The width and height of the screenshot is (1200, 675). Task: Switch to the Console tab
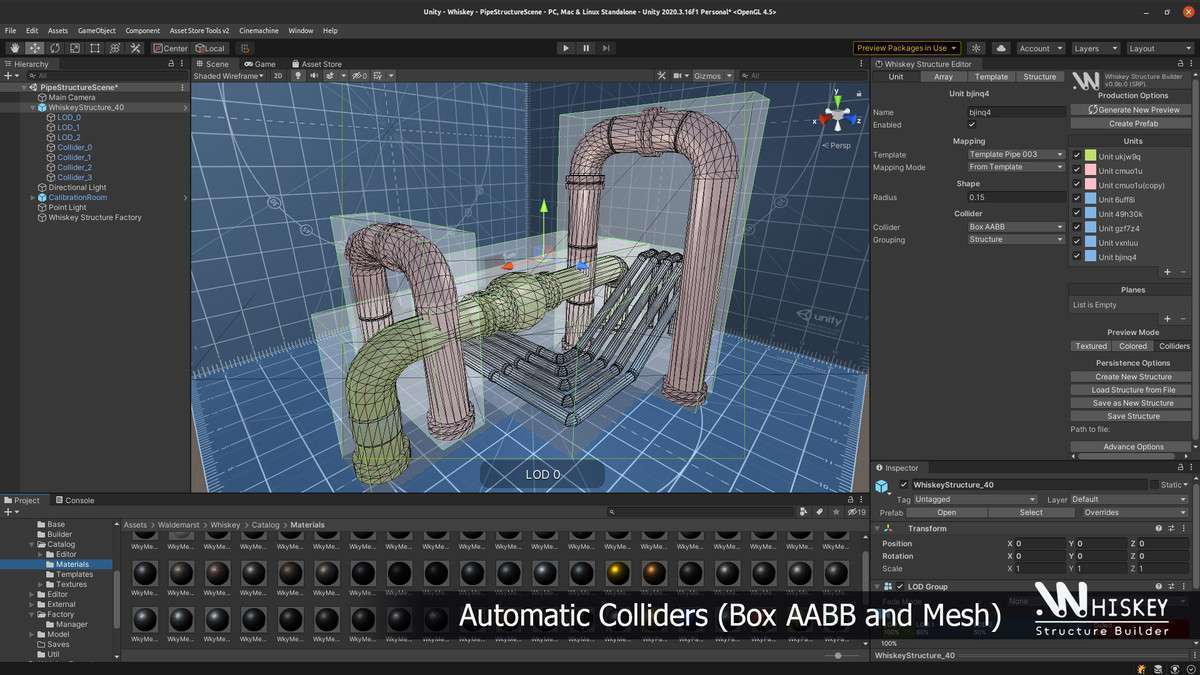[75, 500]
